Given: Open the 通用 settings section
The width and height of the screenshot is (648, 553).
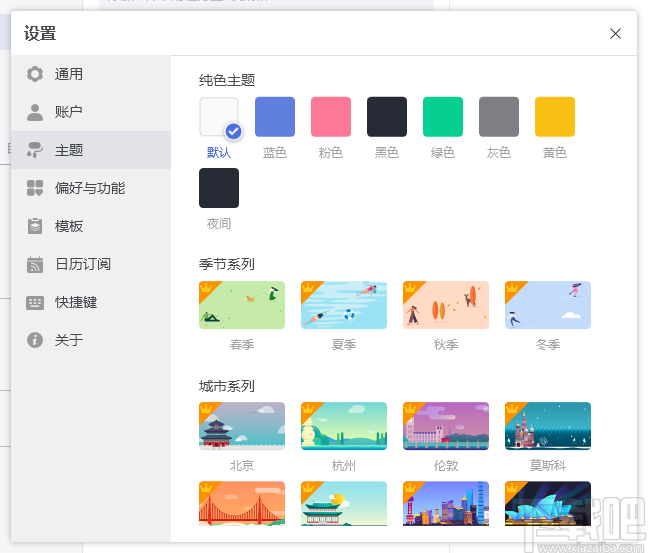Looking at the screenshot, I should [x=91, y=74].
